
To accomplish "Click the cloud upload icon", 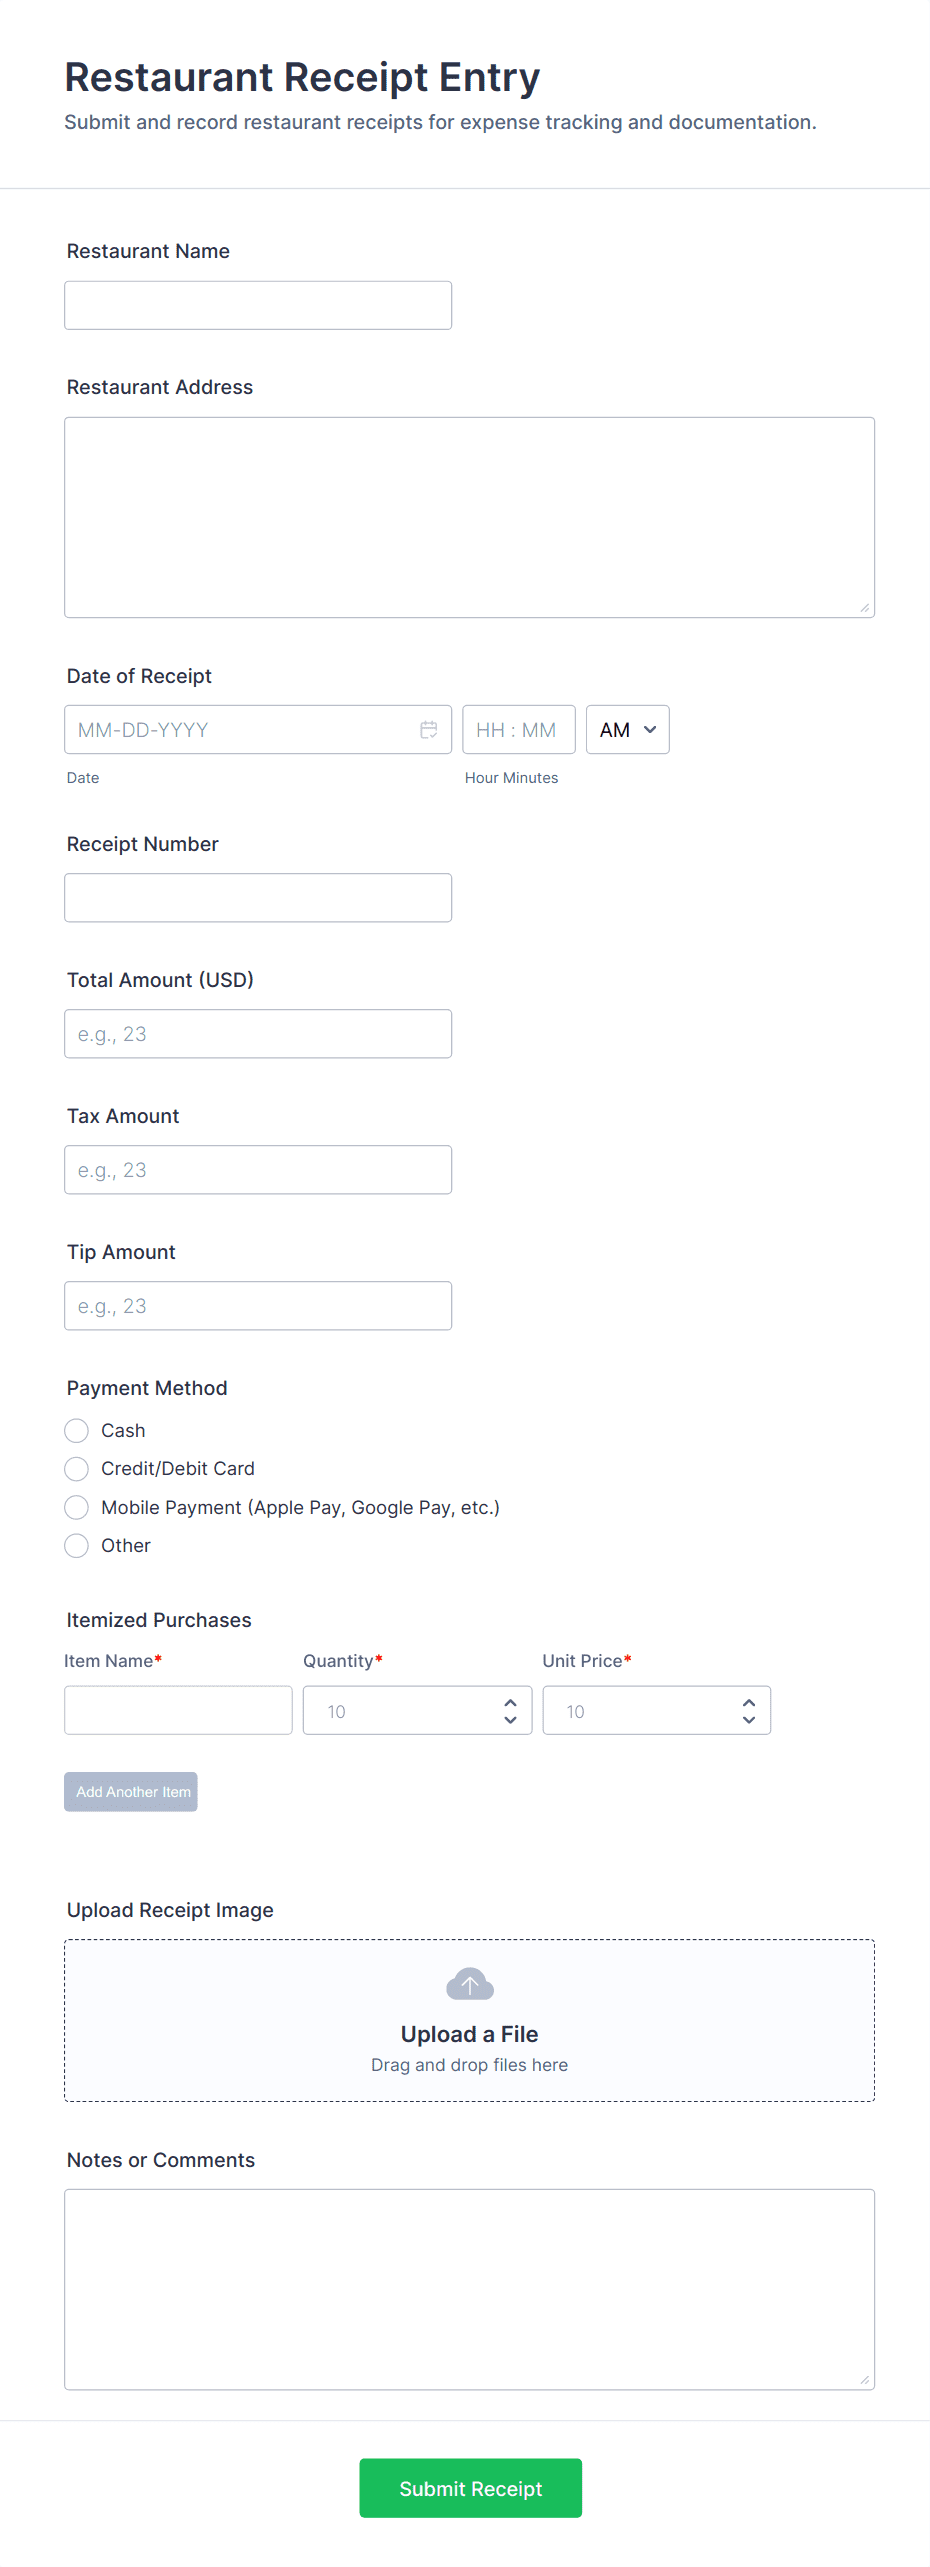I will tap(469, 1983).
